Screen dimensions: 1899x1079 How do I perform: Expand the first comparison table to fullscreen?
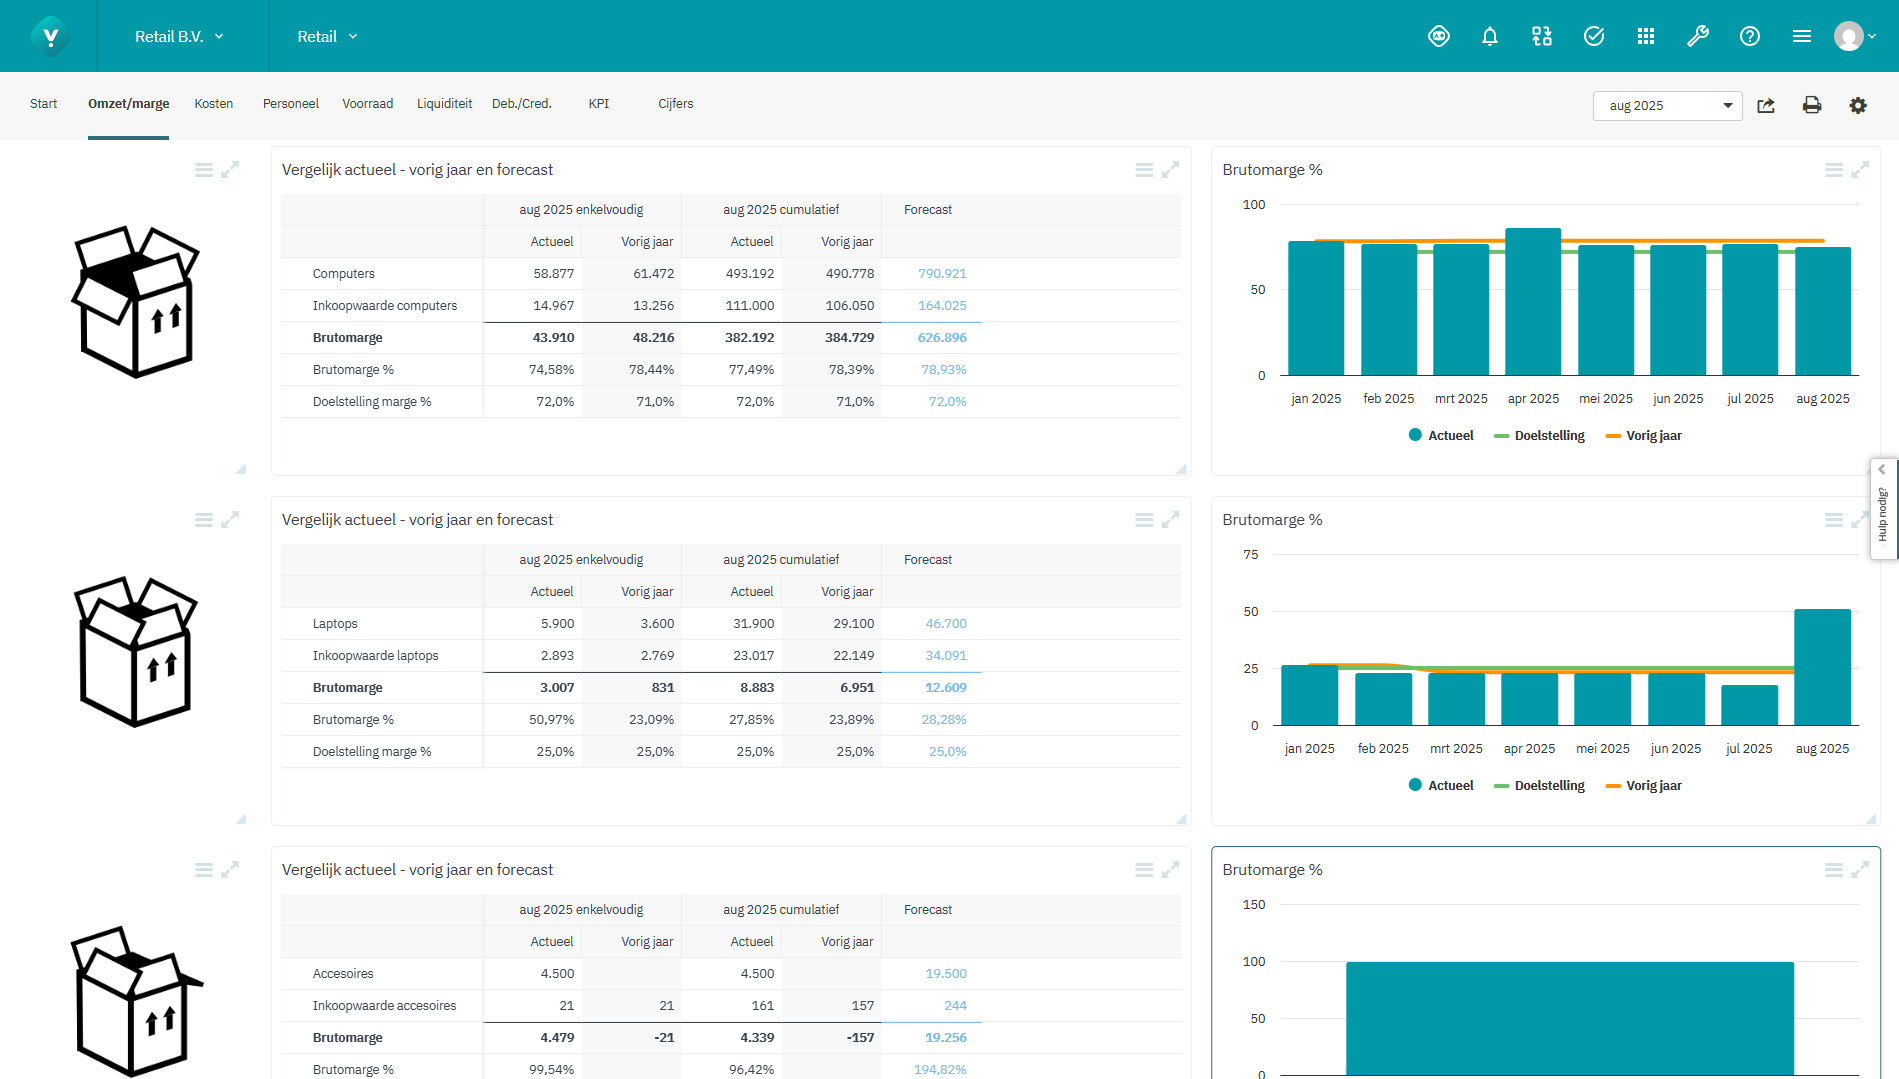[1170, 169]
